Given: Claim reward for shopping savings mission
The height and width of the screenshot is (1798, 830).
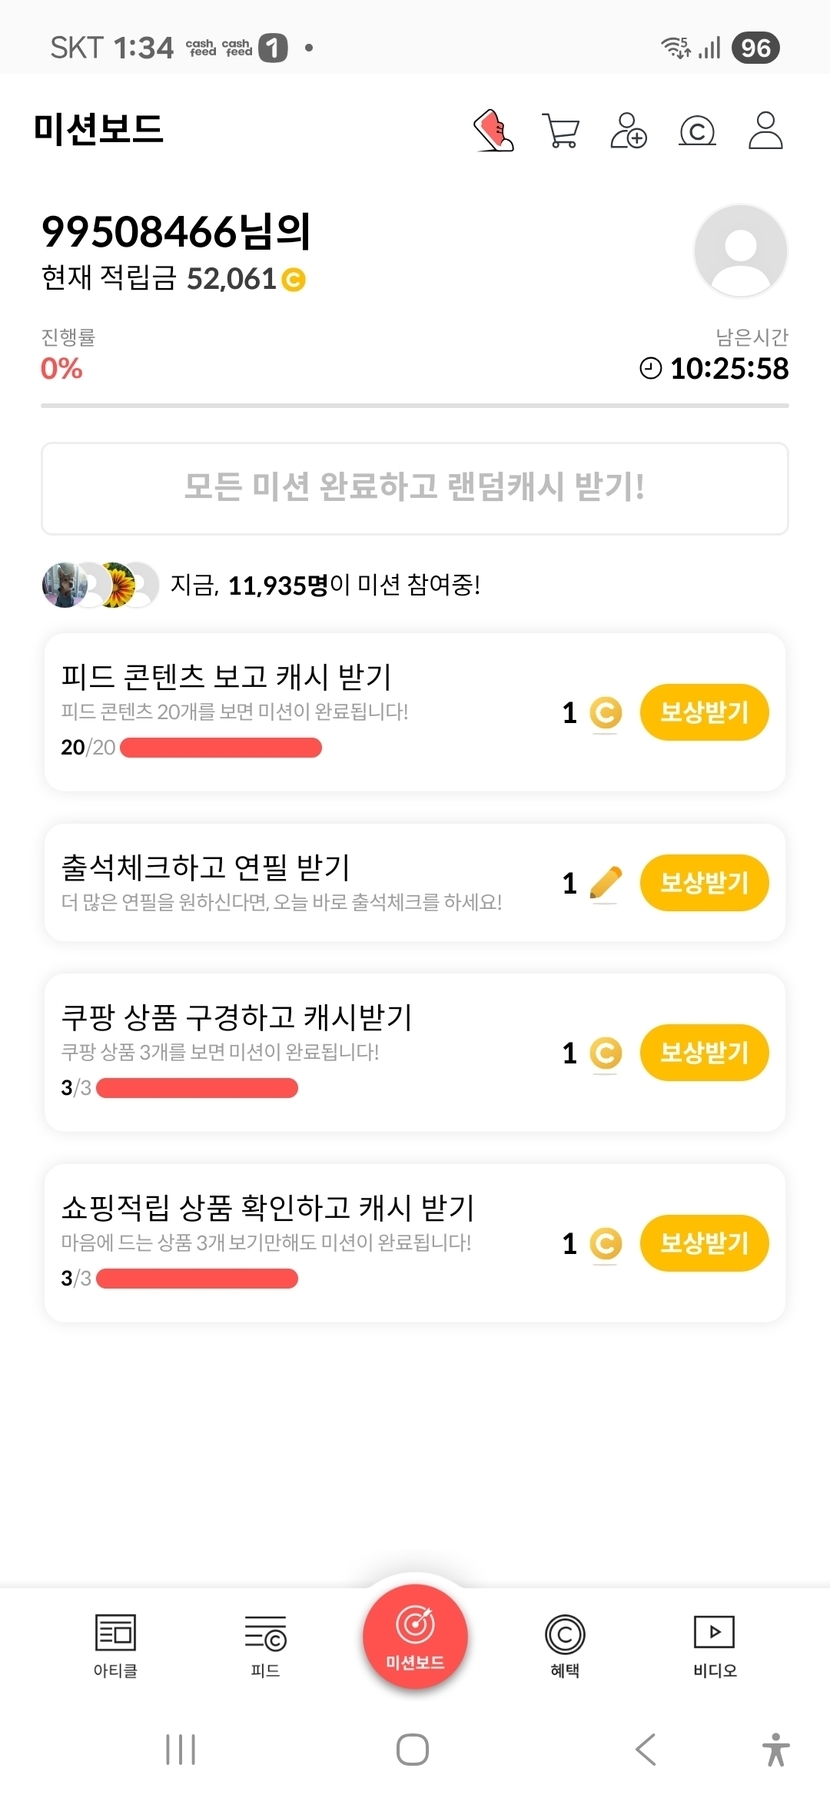Looking at the screenshot, I should point(704,1243).
